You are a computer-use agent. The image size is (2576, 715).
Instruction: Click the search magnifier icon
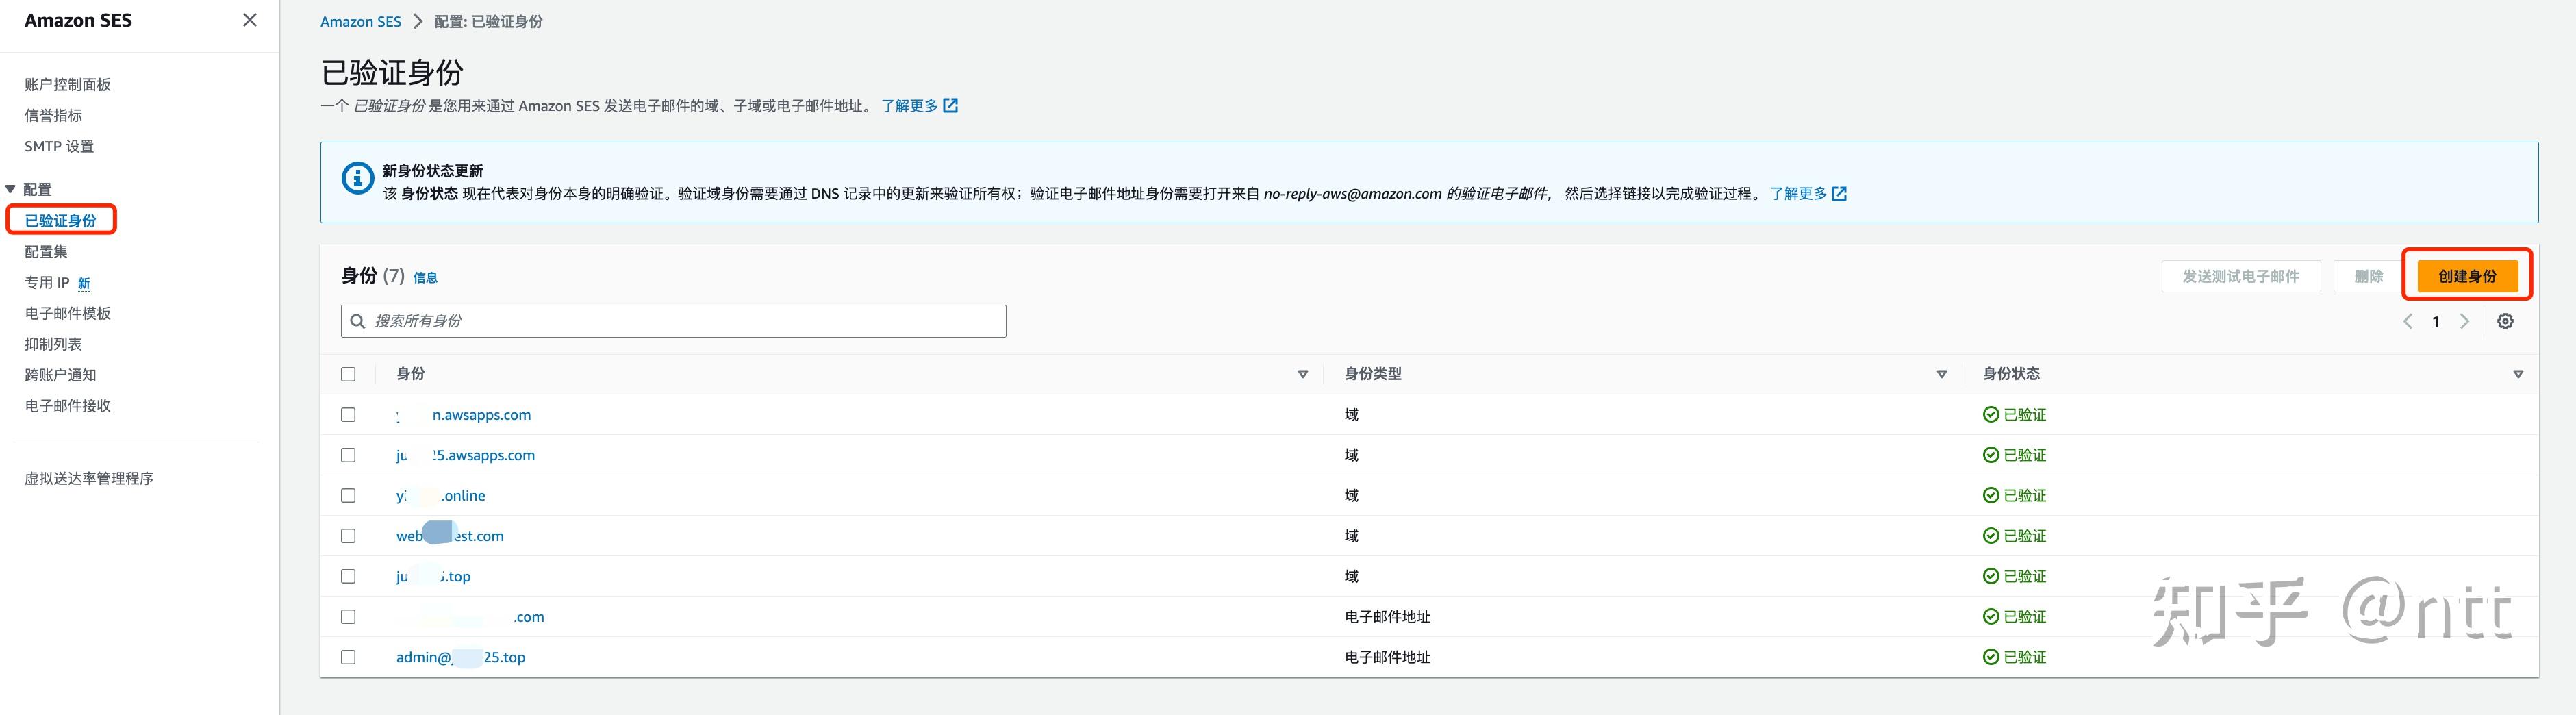pos(357,321)
